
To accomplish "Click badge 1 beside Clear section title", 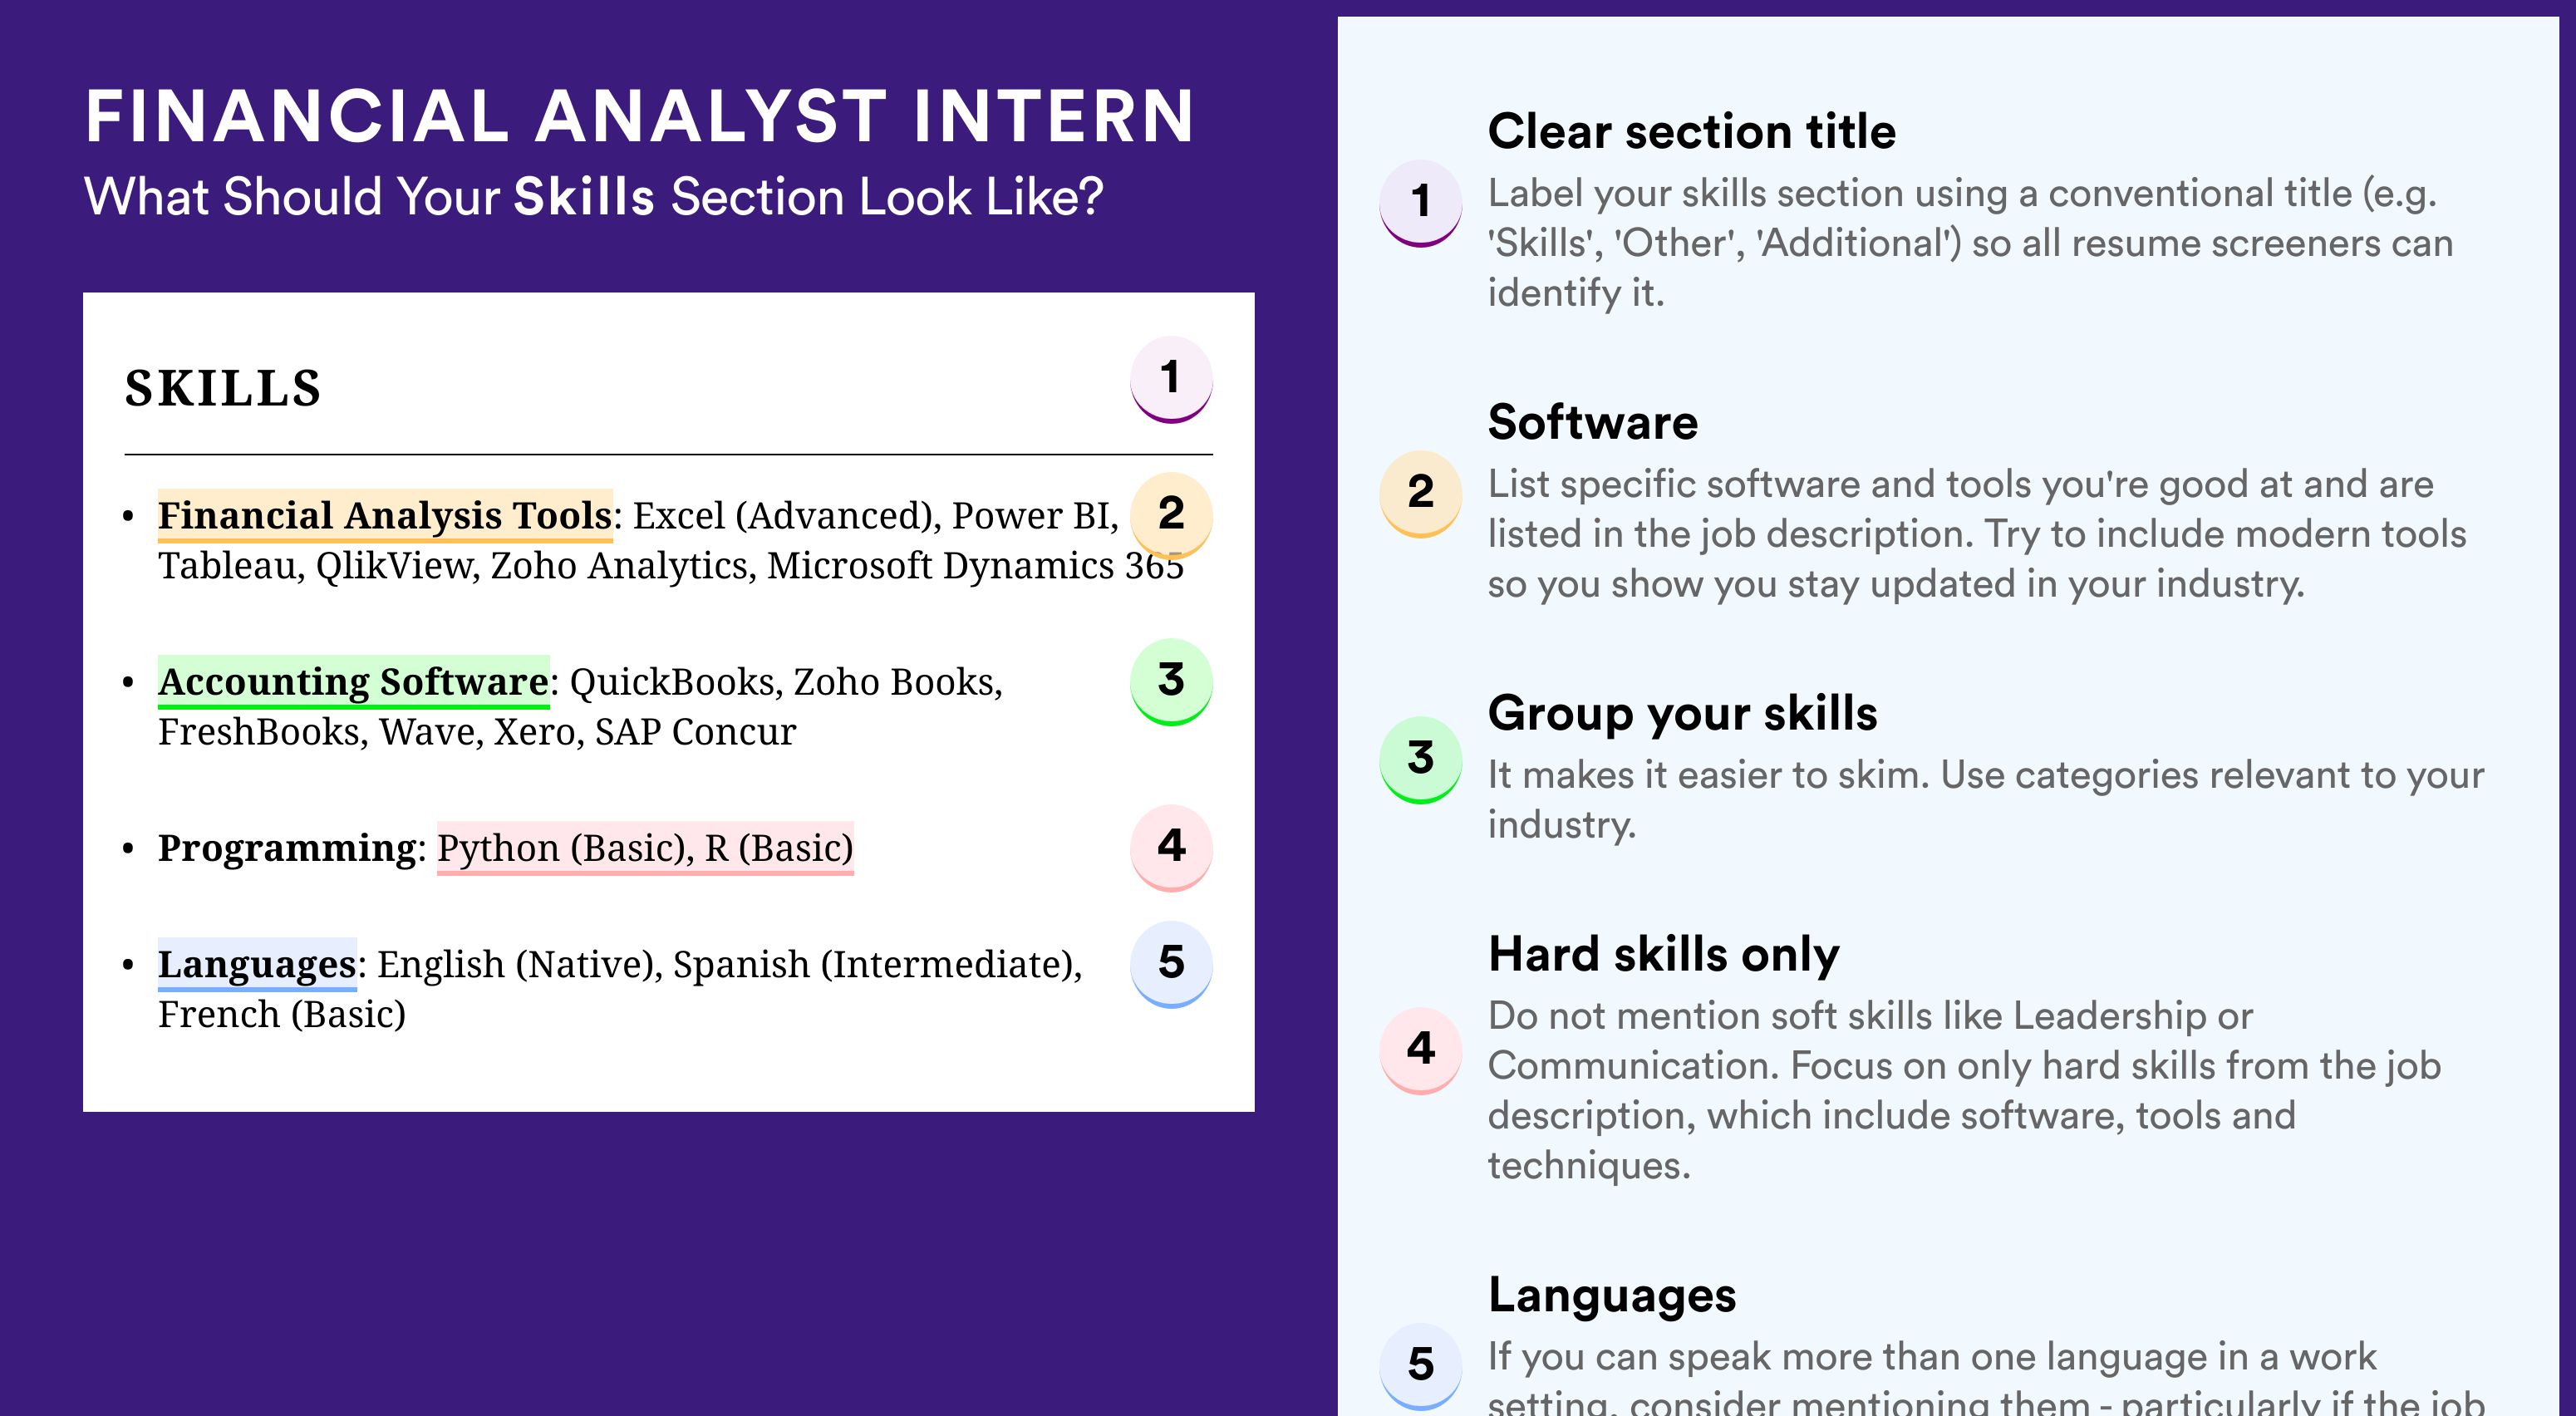I will [x=1421, y=203].
